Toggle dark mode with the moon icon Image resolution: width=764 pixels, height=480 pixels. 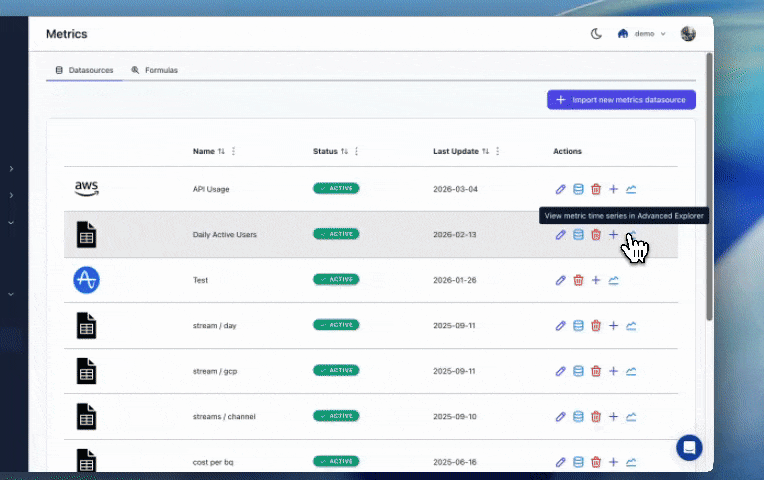pos(596,34)
